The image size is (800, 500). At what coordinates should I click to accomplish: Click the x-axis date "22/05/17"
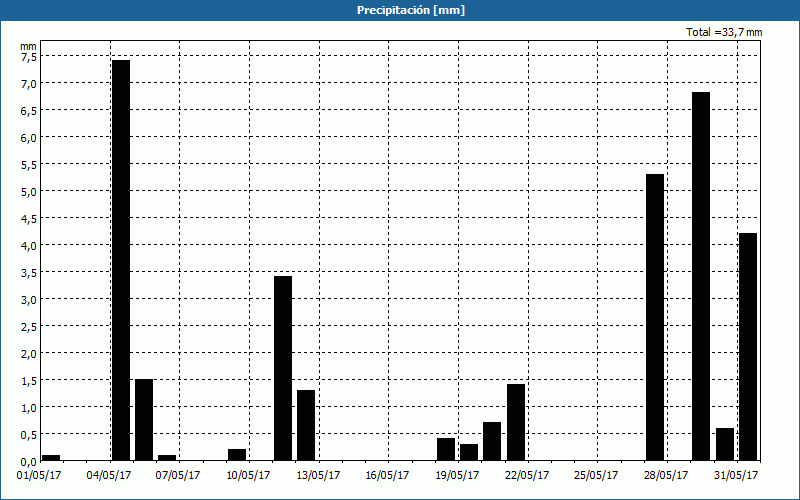click(527, 476)
